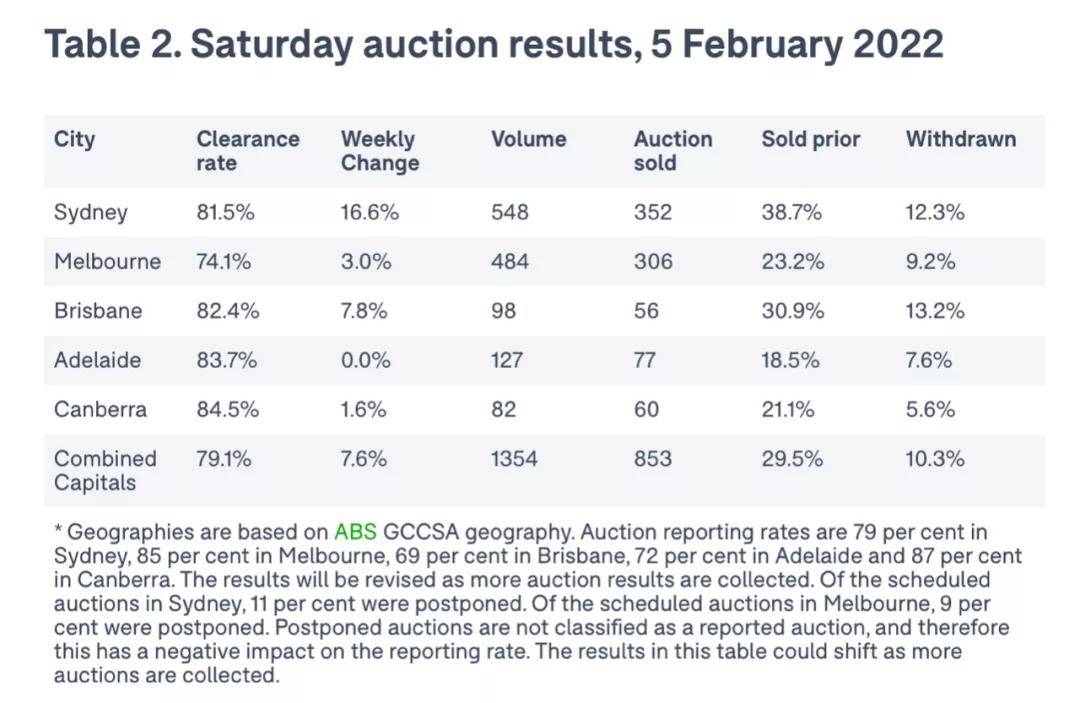Screen dimensions: 1080x703
Task: Click the Brisbane row label
Action: 98,311
